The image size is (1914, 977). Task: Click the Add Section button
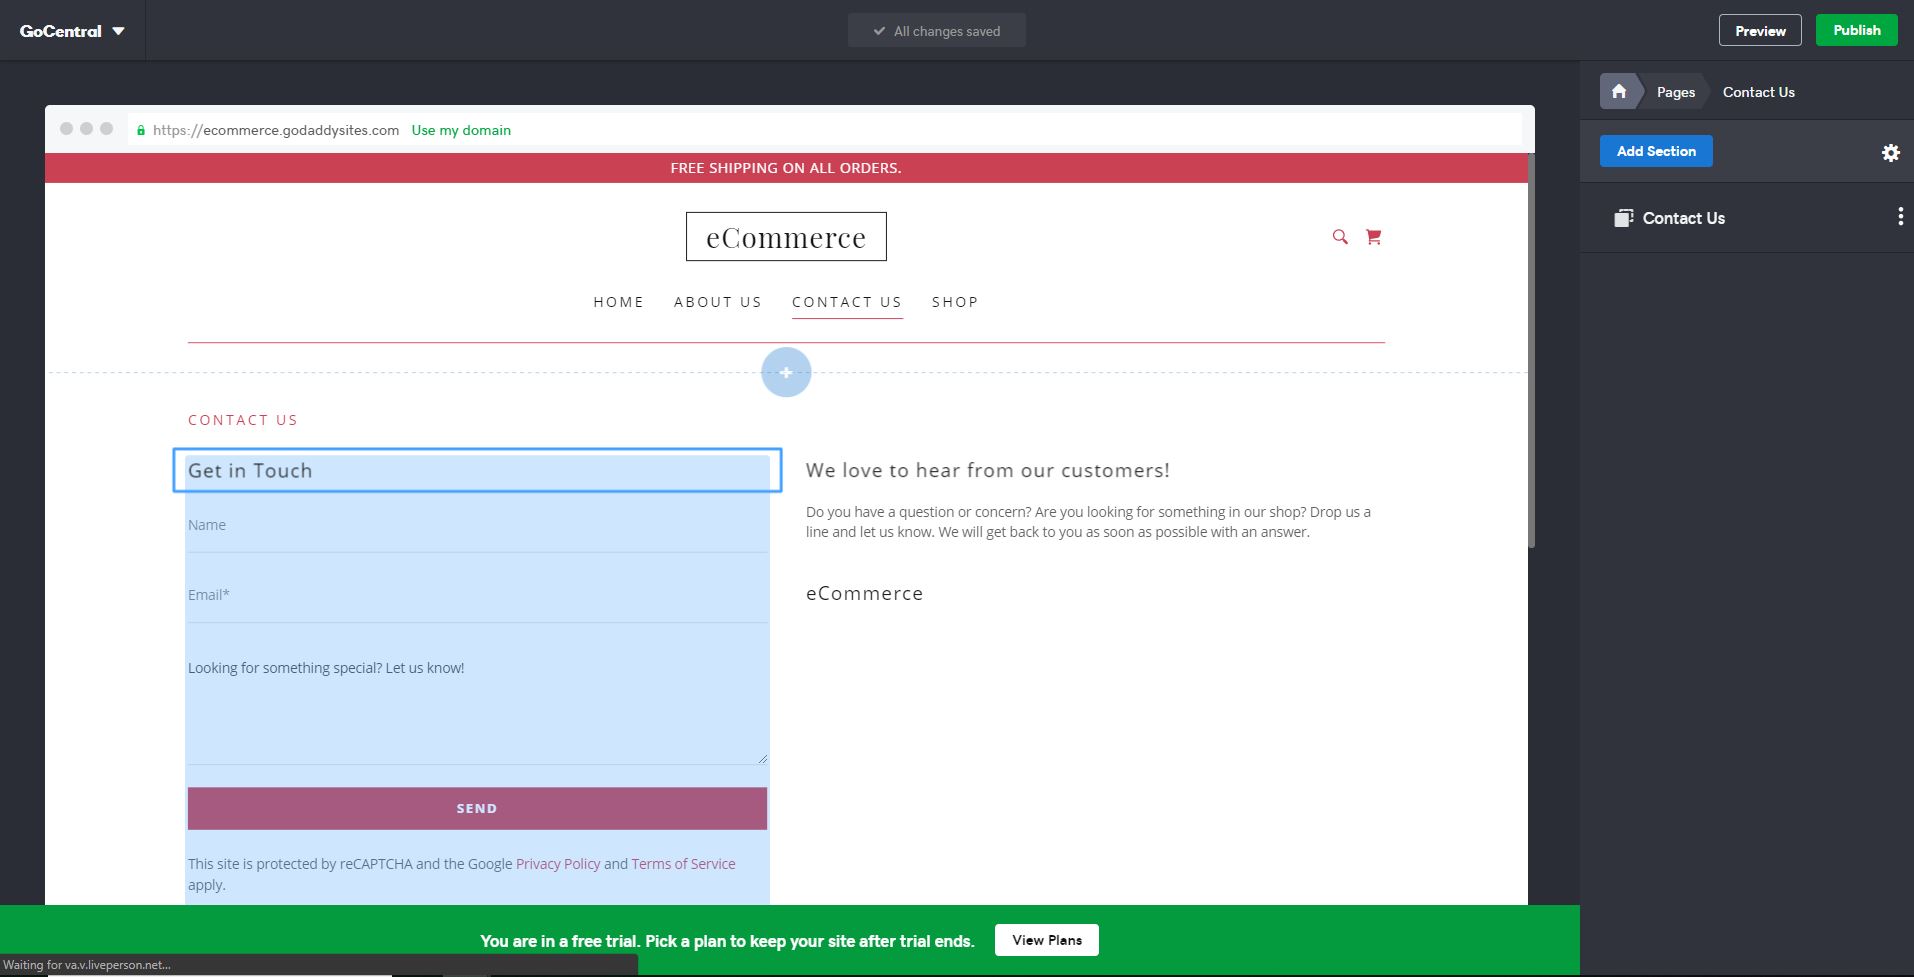[x=1656, y=151]
